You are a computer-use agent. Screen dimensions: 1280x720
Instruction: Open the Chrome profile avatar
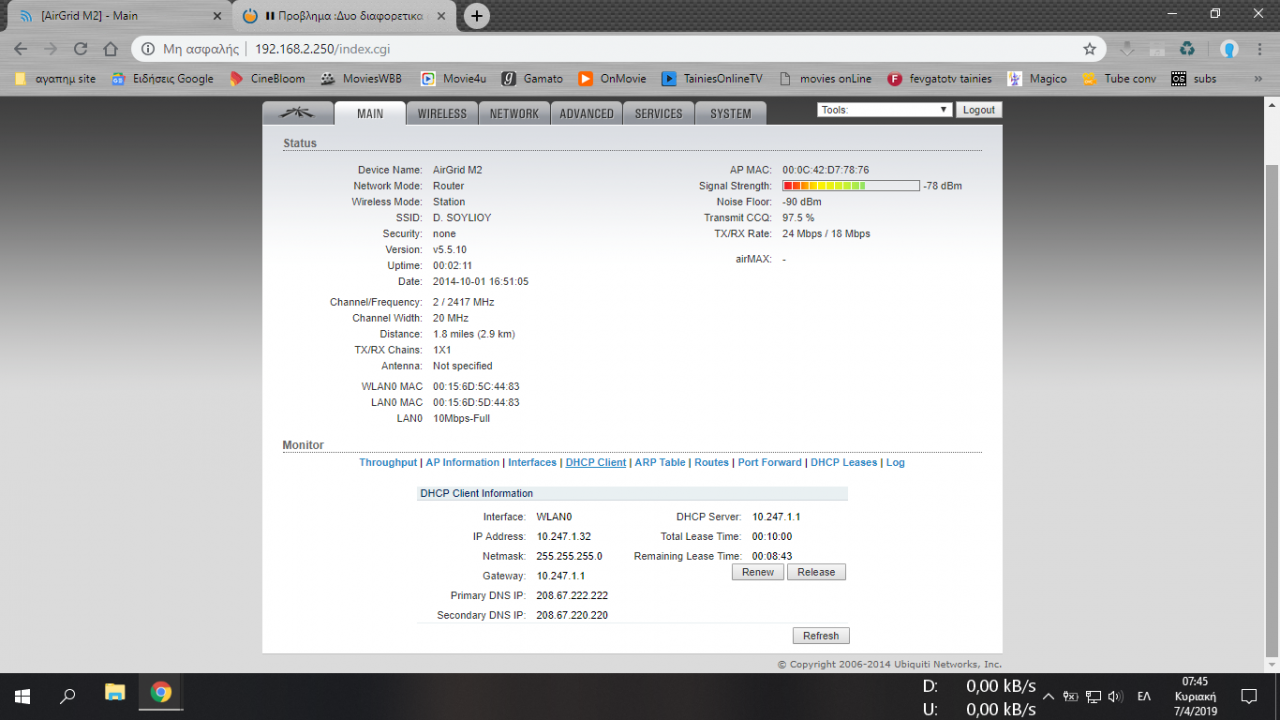[x=1229, y=49]
